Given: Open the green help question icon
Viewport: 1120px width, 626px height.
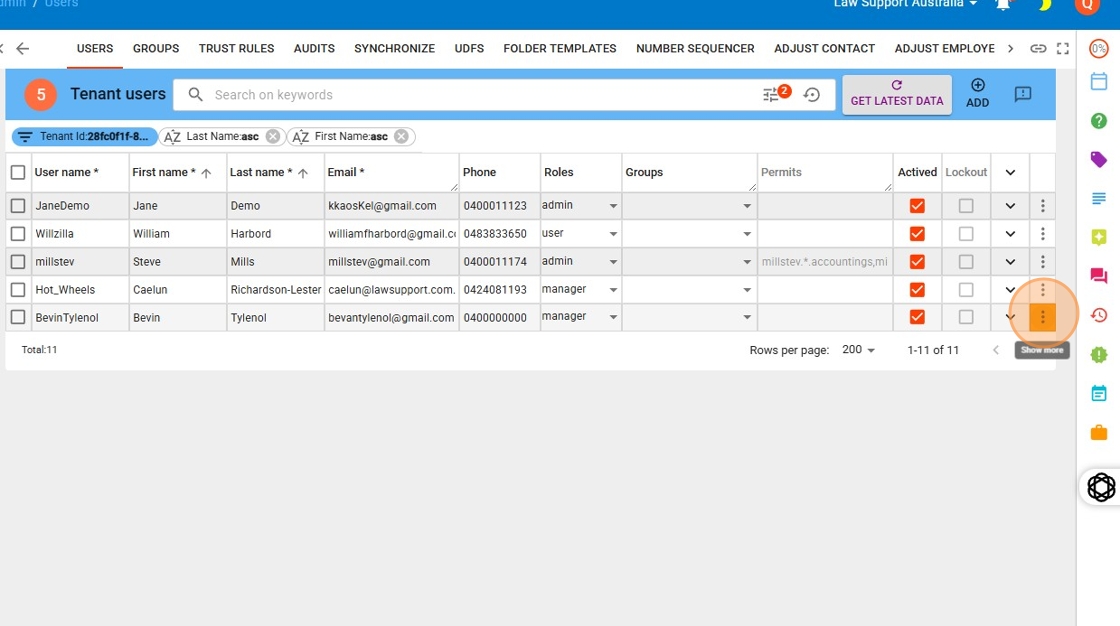Looking at the screenshot, I should pyautogui.click(x=1098, y=121).
